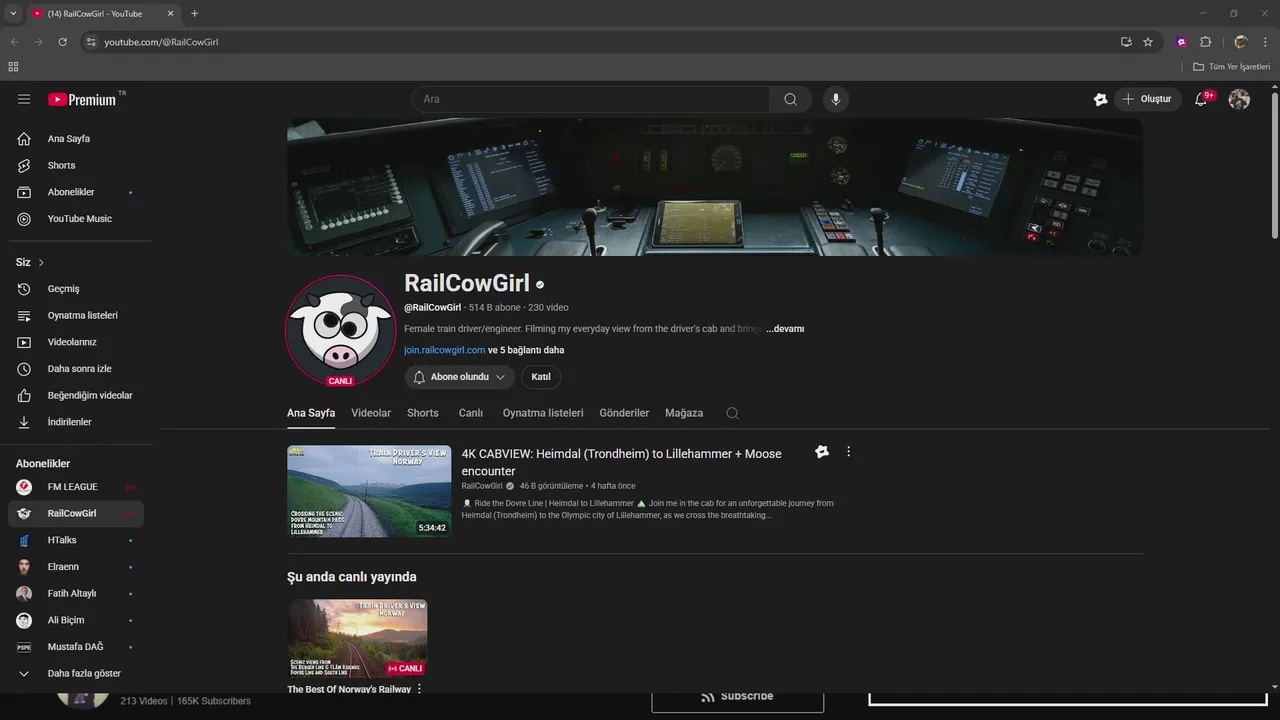Open Mustafa DAĞ channel subscription
1280x720 pixels.
pos(76,647)
